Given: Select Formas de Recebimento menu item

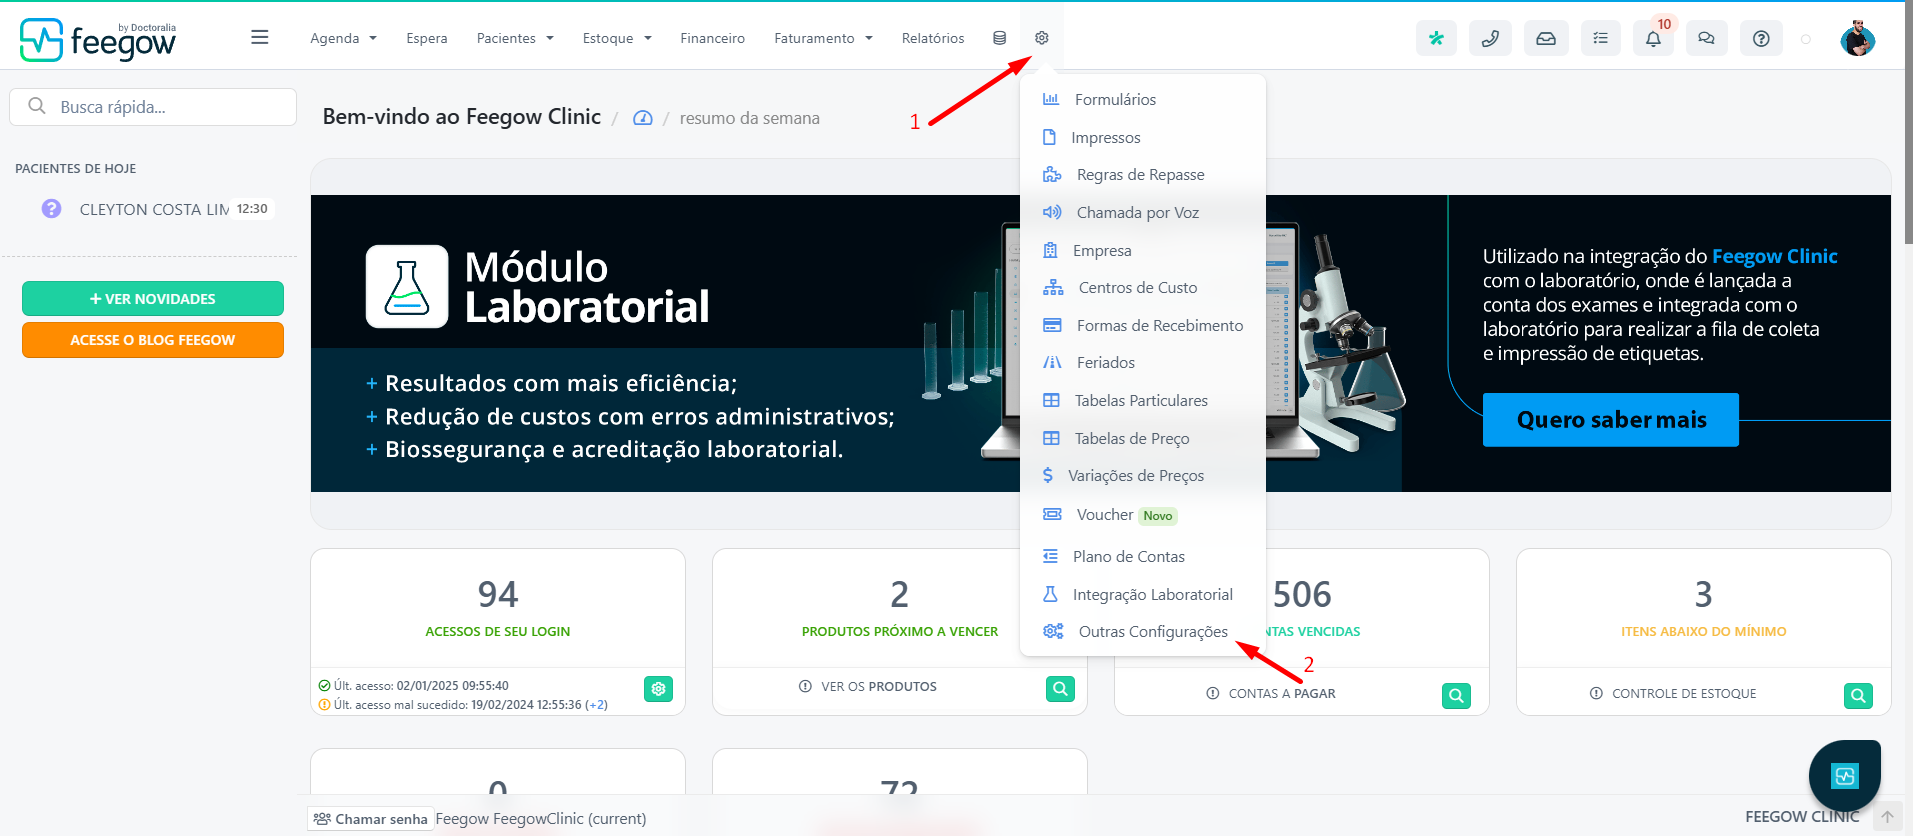Looking at the screenshot, I should pyautogui.click(x=1143, y=325).
